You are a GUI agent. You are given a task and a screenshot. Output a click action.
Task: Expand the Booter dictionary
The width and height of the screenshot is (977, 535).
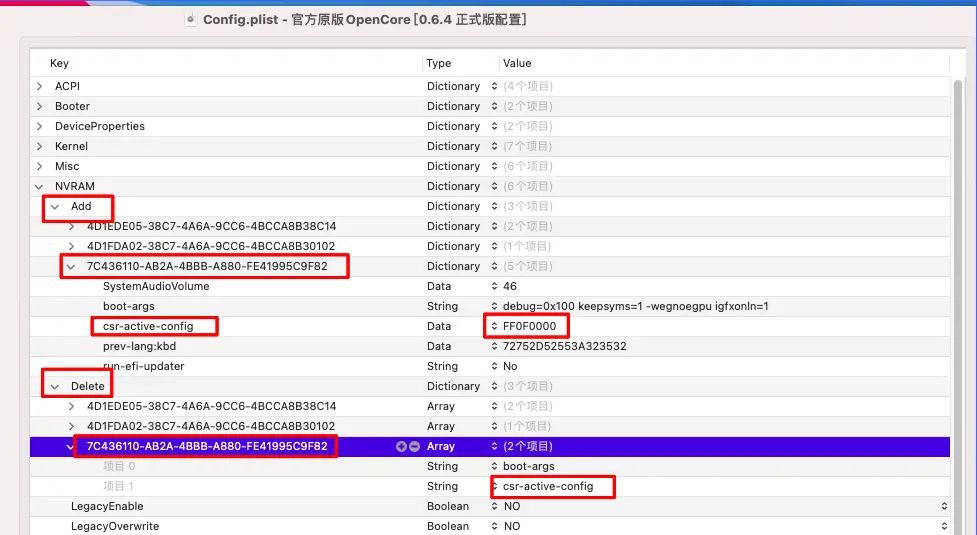pyautogui.click(x=40, y=106)
